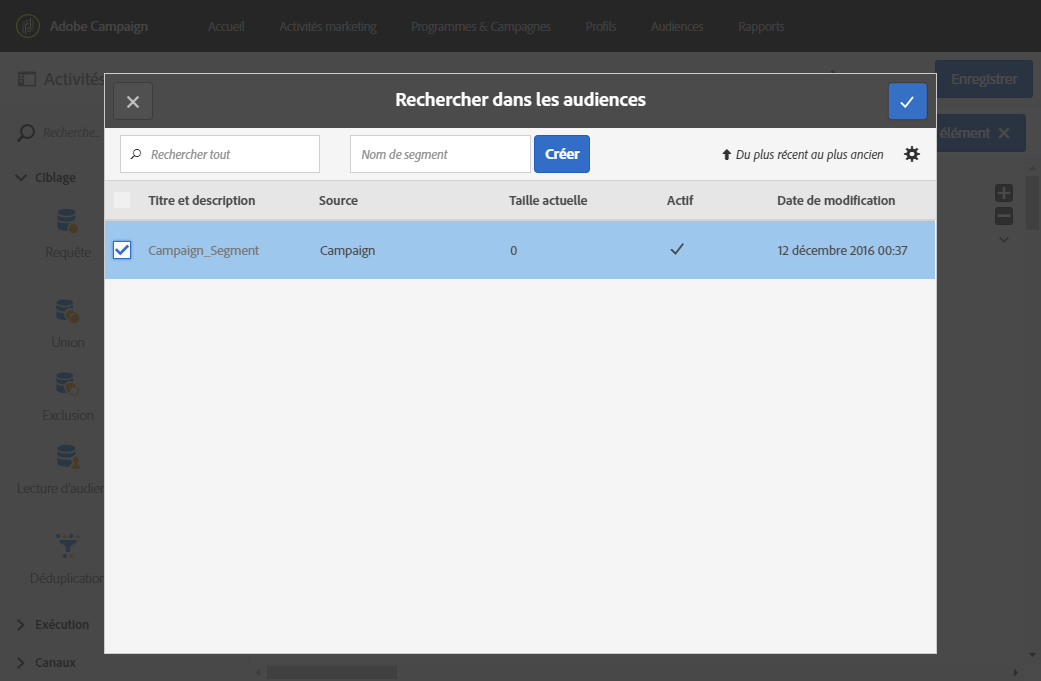Focus the Rechercher tout search field
This screenshot has height=681, width=1041.
pos(220,154)
